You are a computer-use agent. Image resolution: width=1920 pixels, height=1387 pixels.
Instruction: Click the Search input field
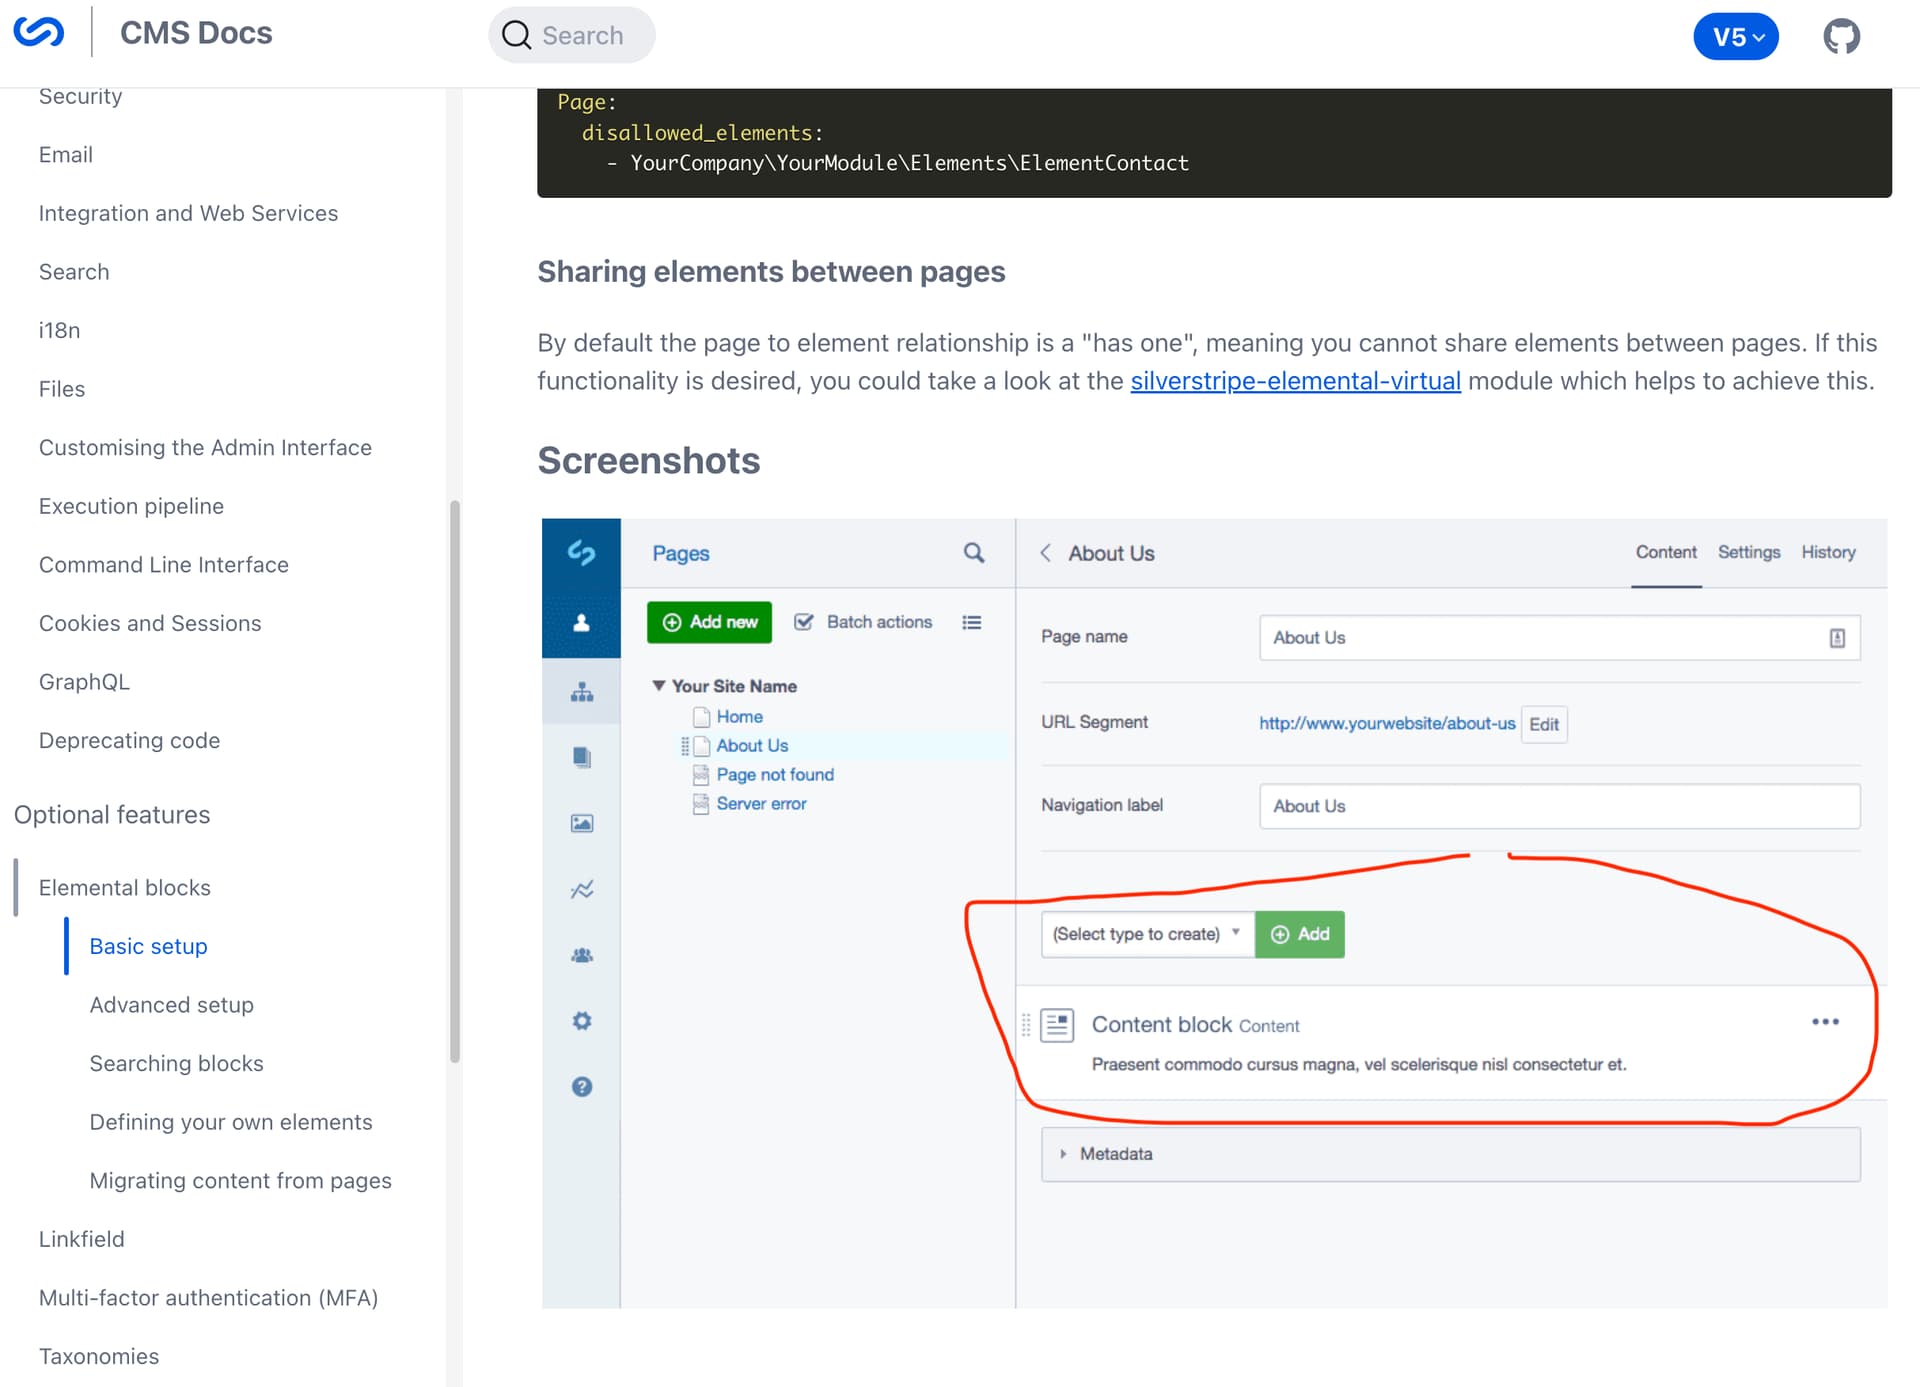(582, 36)
